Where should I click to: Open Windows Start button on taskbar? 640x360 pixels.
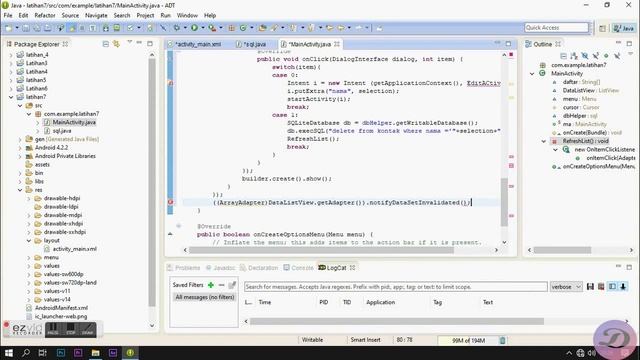[8, 353]
